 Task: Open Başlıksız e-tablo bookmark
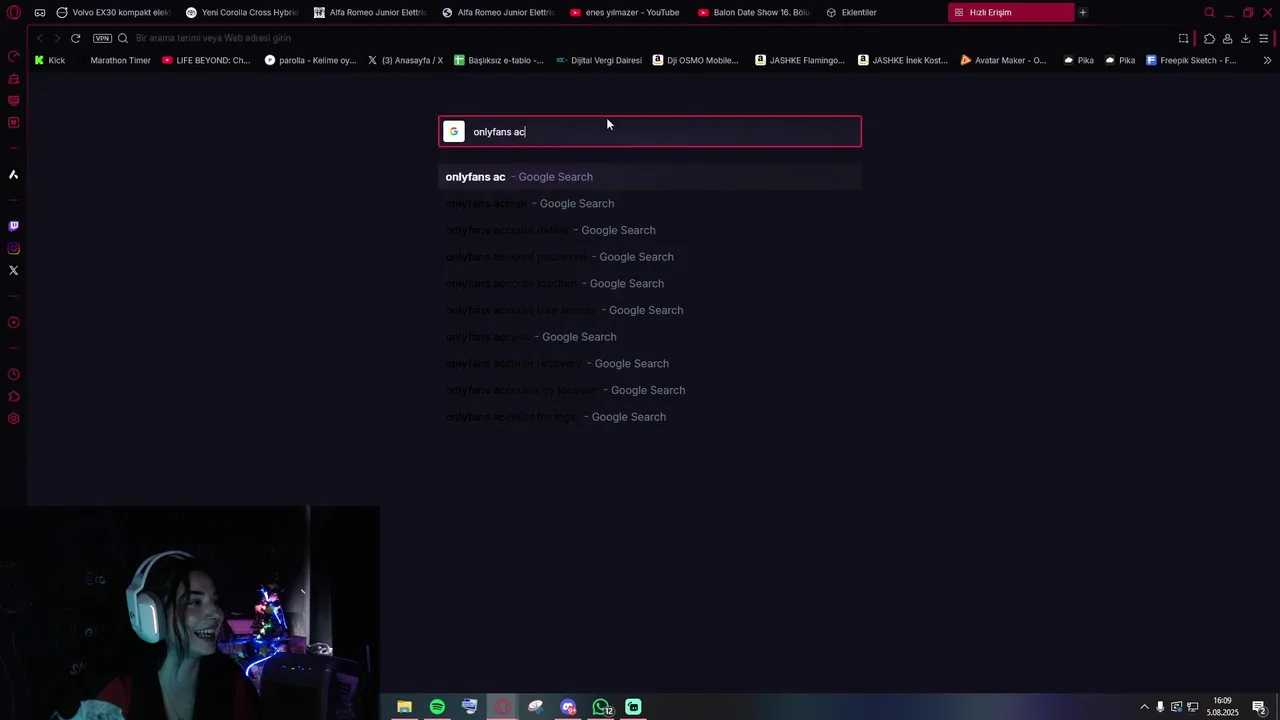click(499, 60)
